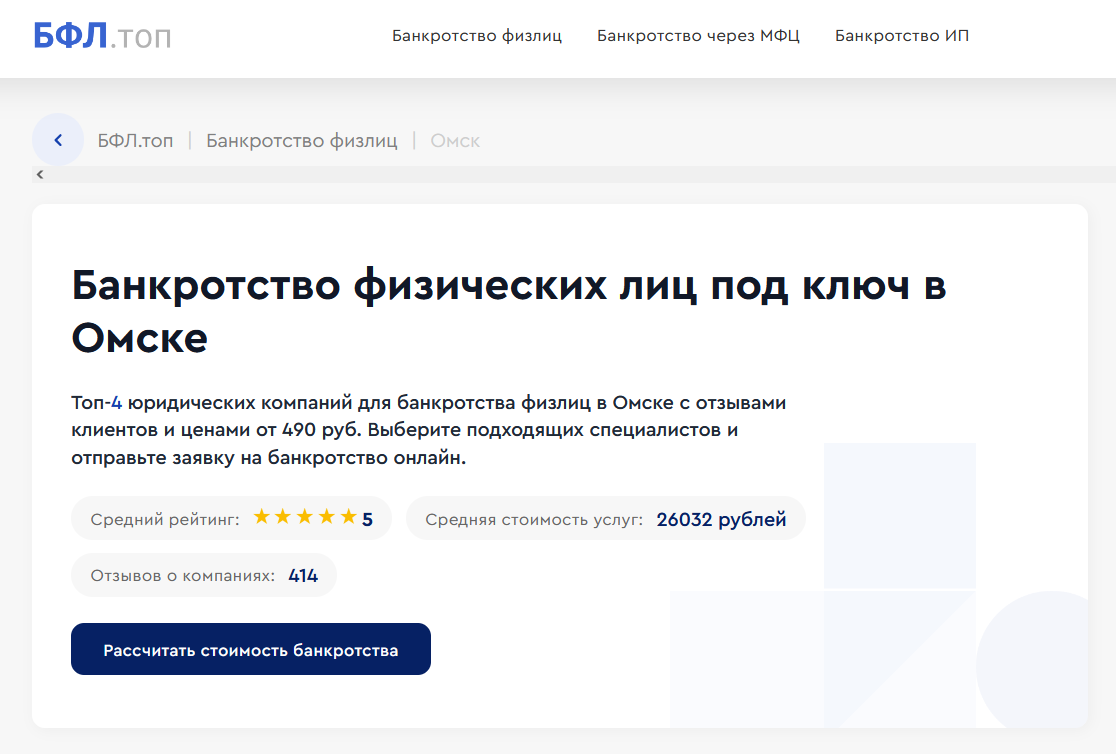The image size is (1116, 754).
Task: Open the БФЛ.топ logo homepage
Action: pyautogui.click(x=102, y=36)
